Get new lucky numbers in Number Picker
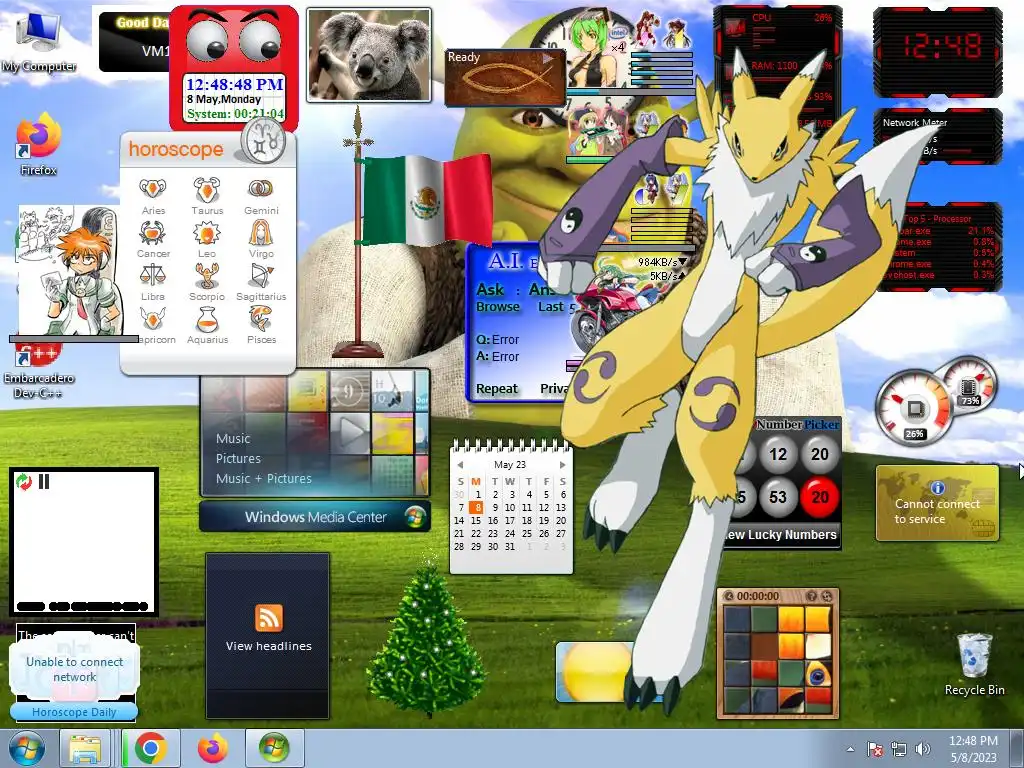Screen dimensions: 1024x768 coord(781,535)
